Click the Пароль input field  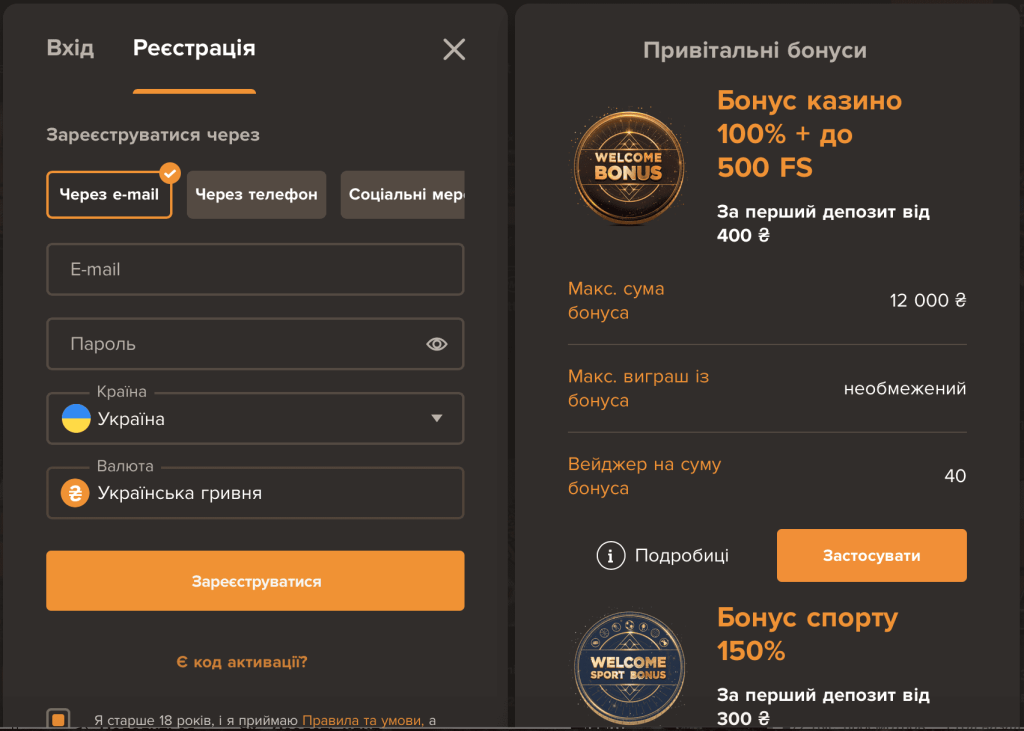[230, 343]
